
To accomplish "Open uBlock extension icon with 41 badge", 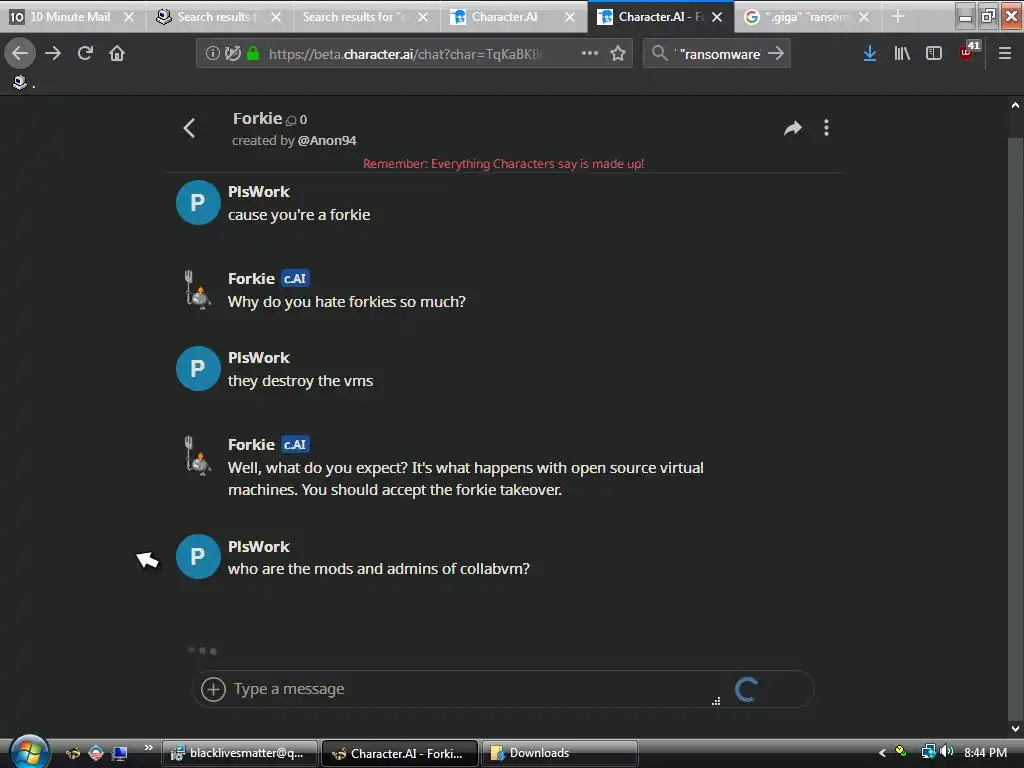I will pos(969,51).
